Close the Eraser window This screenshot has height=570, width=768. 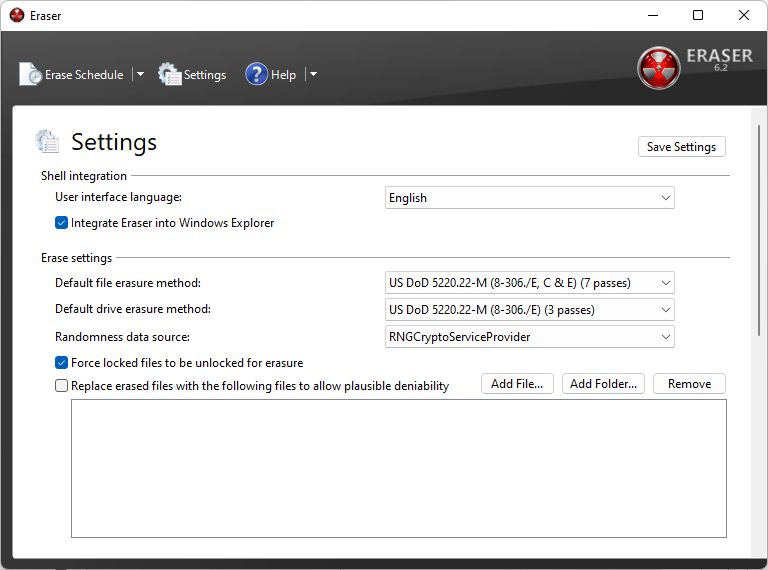744,15
